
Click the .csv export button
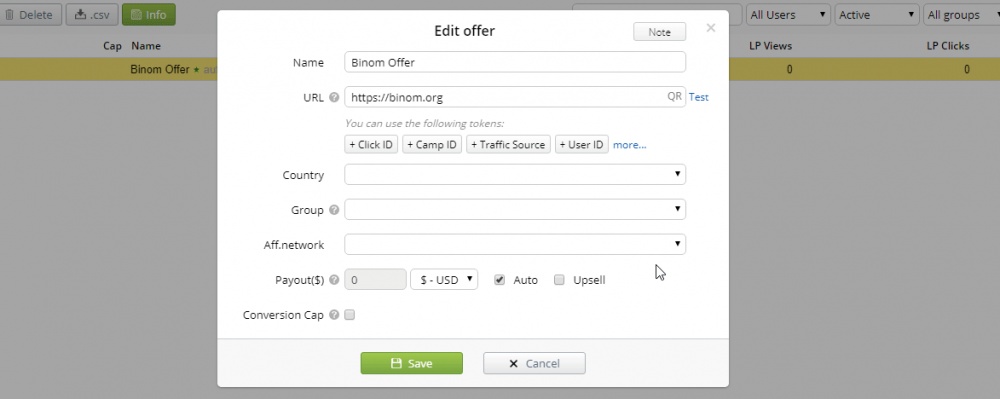coord(92,15)
